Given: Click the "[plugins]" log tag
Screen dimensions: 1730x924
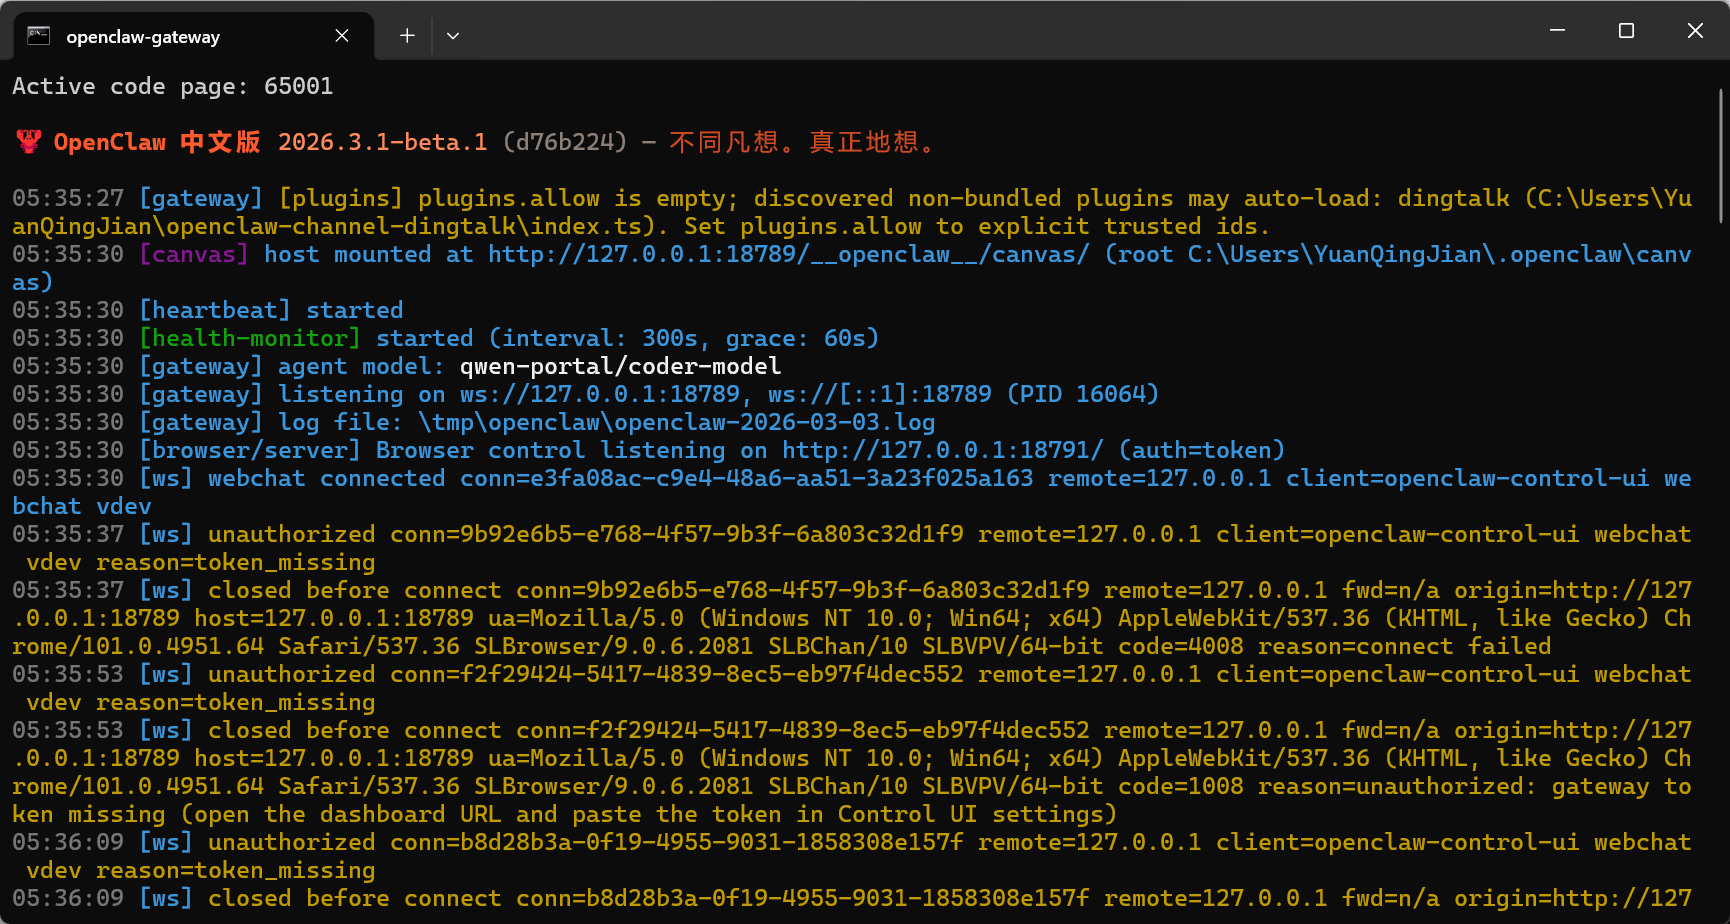Looking at the screenshot, I should tap(341, 198).
